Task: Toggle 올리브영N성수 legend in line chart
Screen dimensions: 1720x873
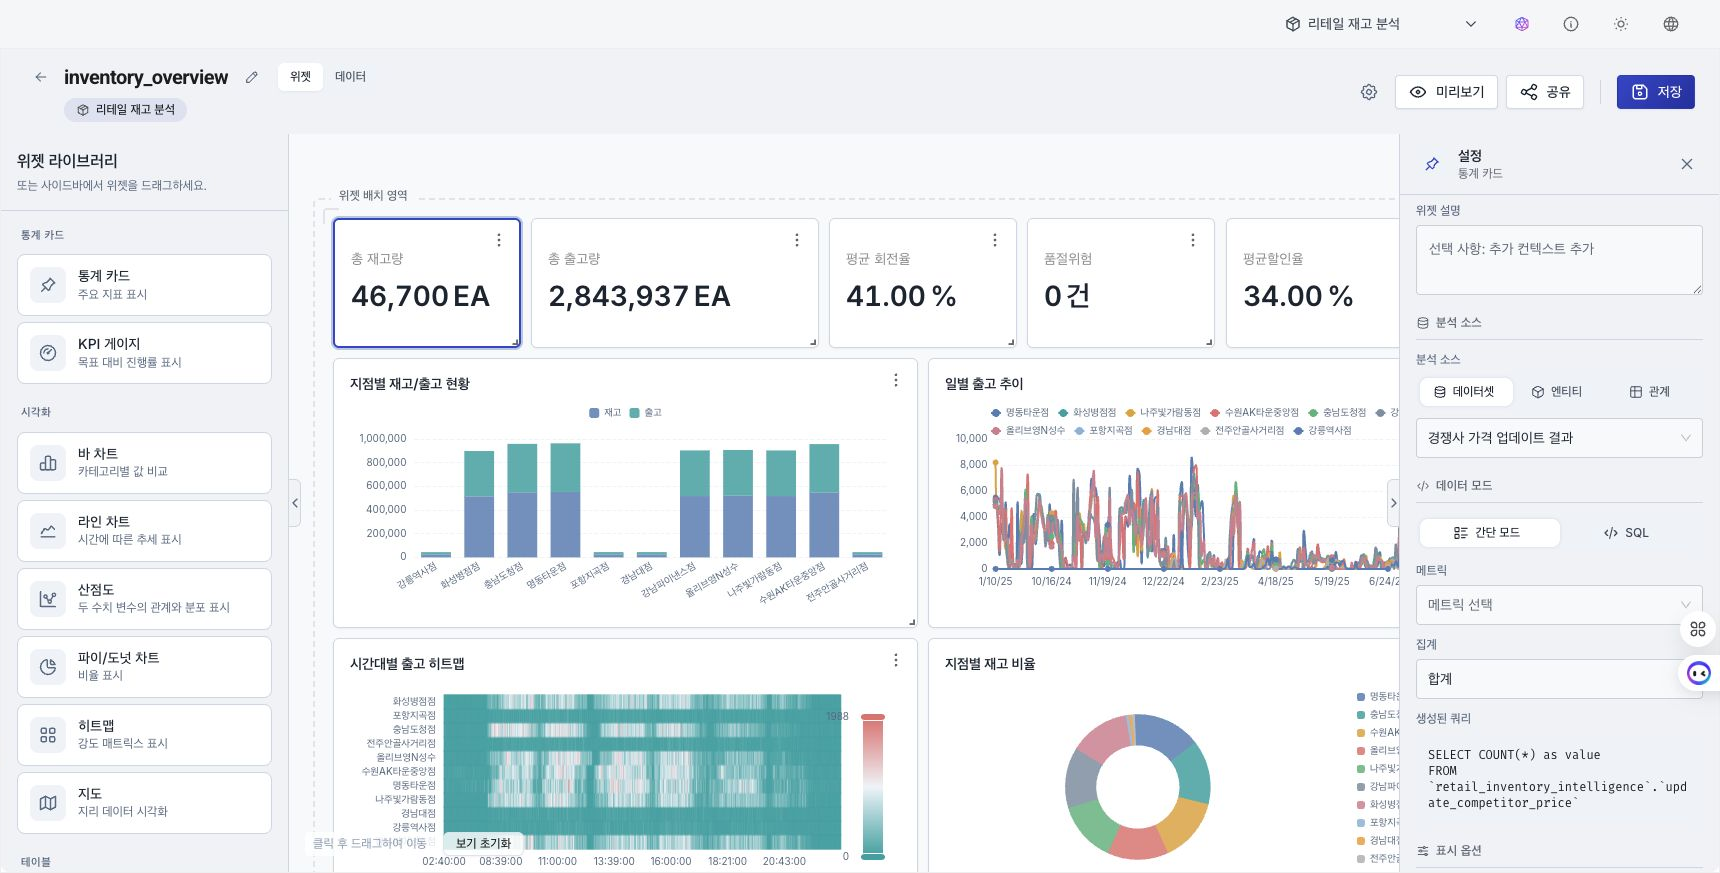Action: tap(1028, 431)
